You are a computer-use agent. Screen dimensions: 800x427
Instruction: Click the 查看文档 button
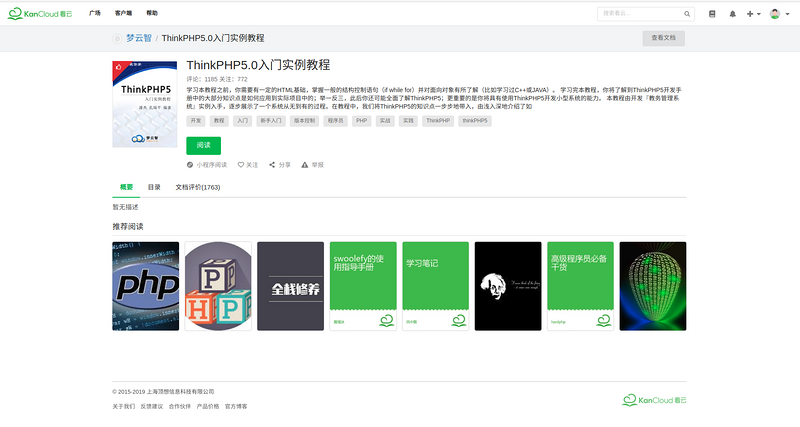pyautogui.click(x=663, y=38)
